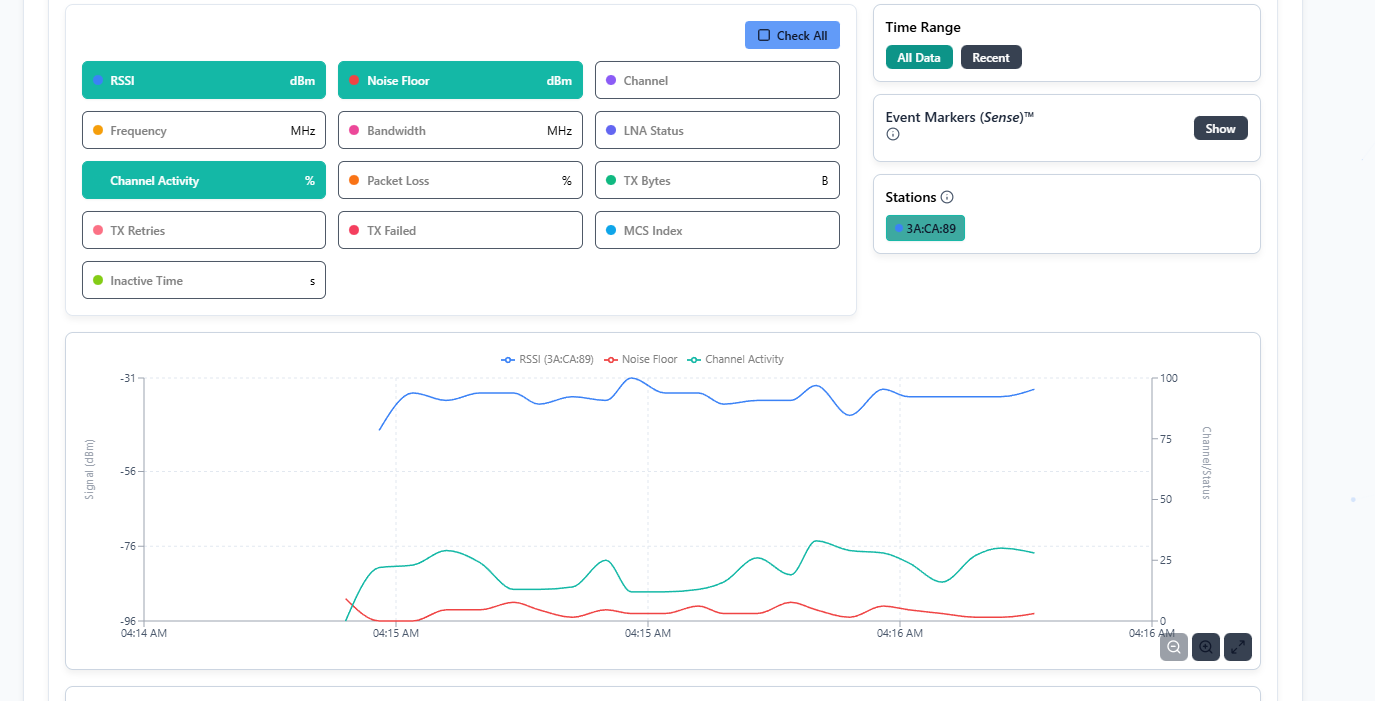Screen dimensions: 1375x701
Task: Click RSSI legend marker in chart
Action: (x=508, y=359)
